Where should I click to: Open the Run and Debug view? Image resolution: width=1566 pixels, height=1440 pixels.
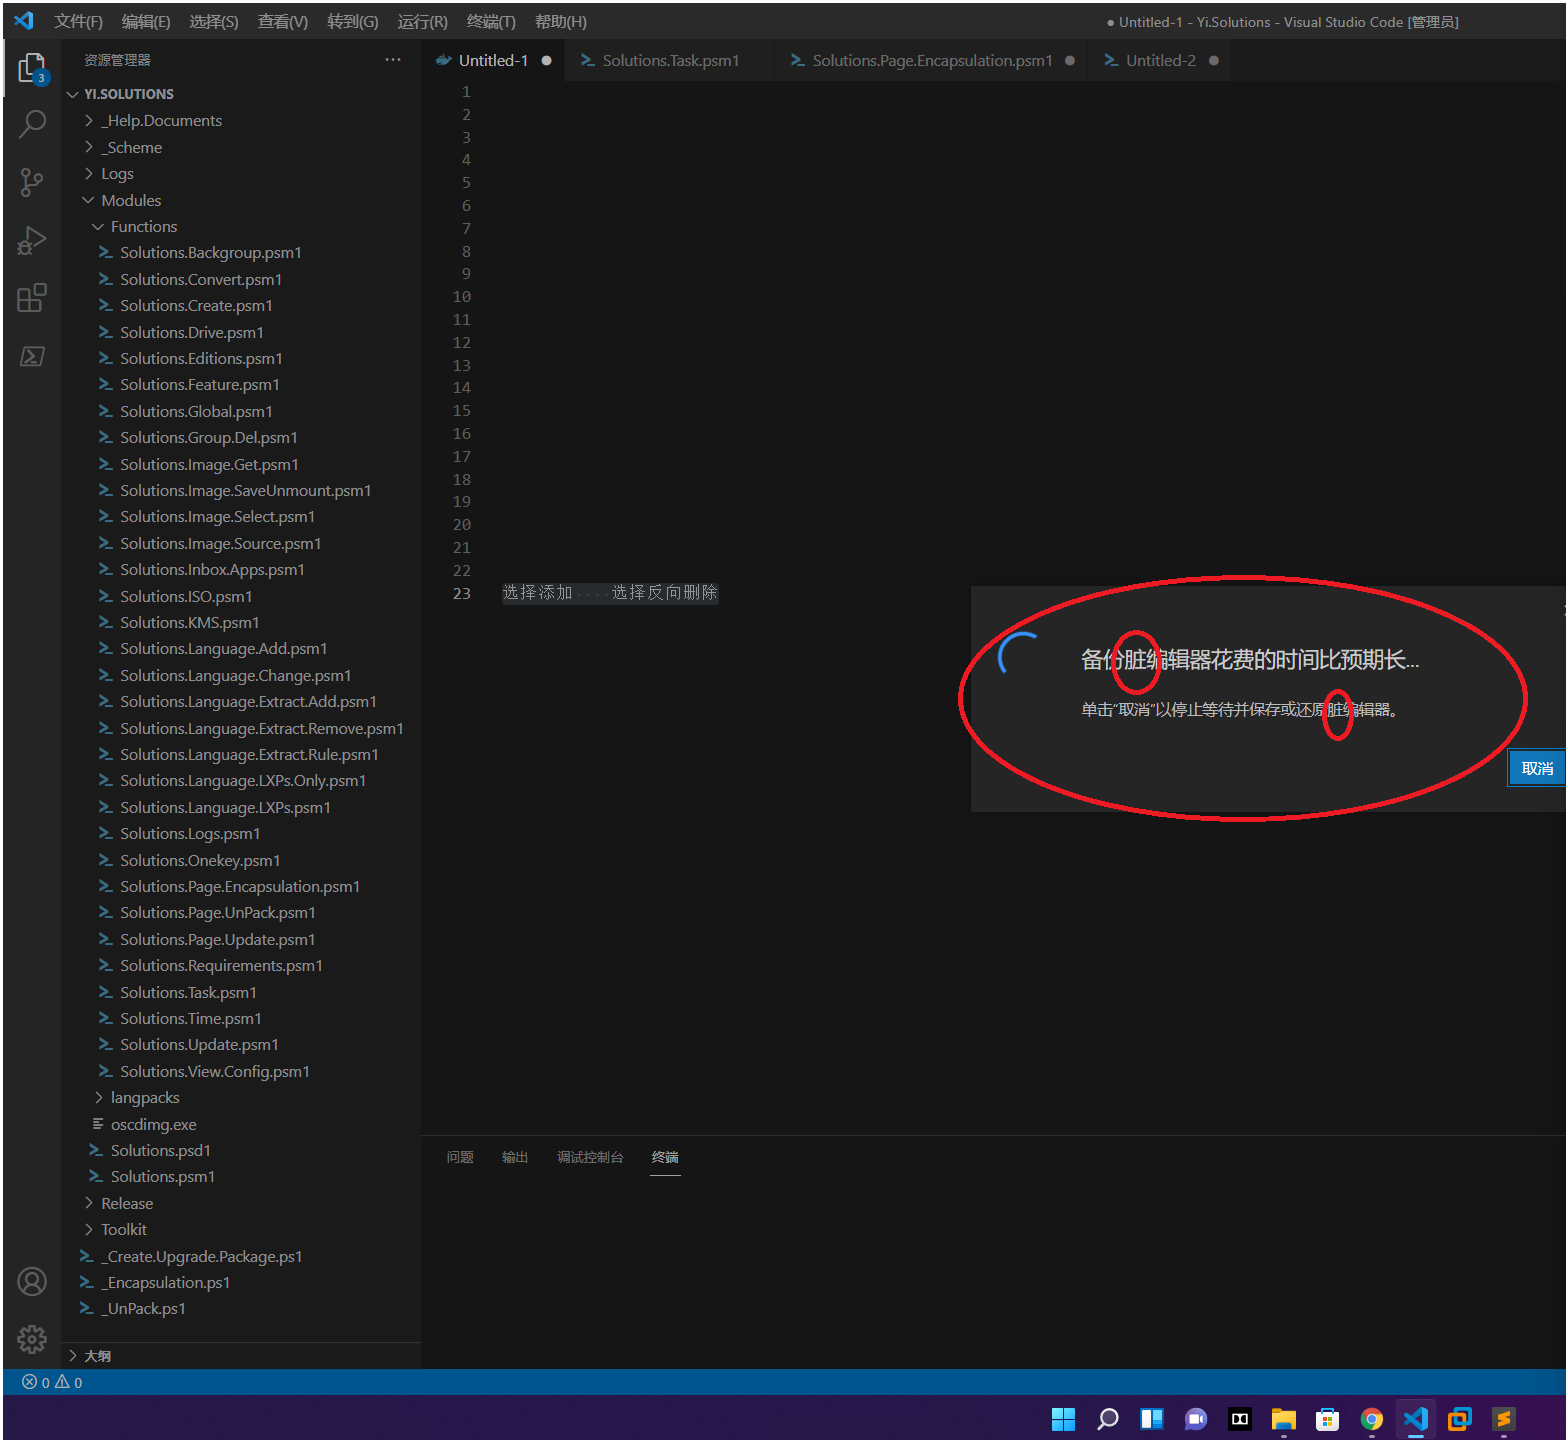33,240
